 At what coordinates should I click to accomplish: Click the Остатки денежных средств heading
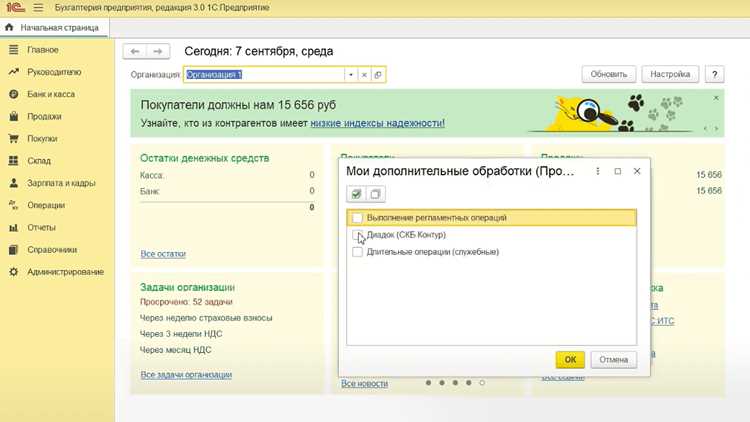coord(205,158)
